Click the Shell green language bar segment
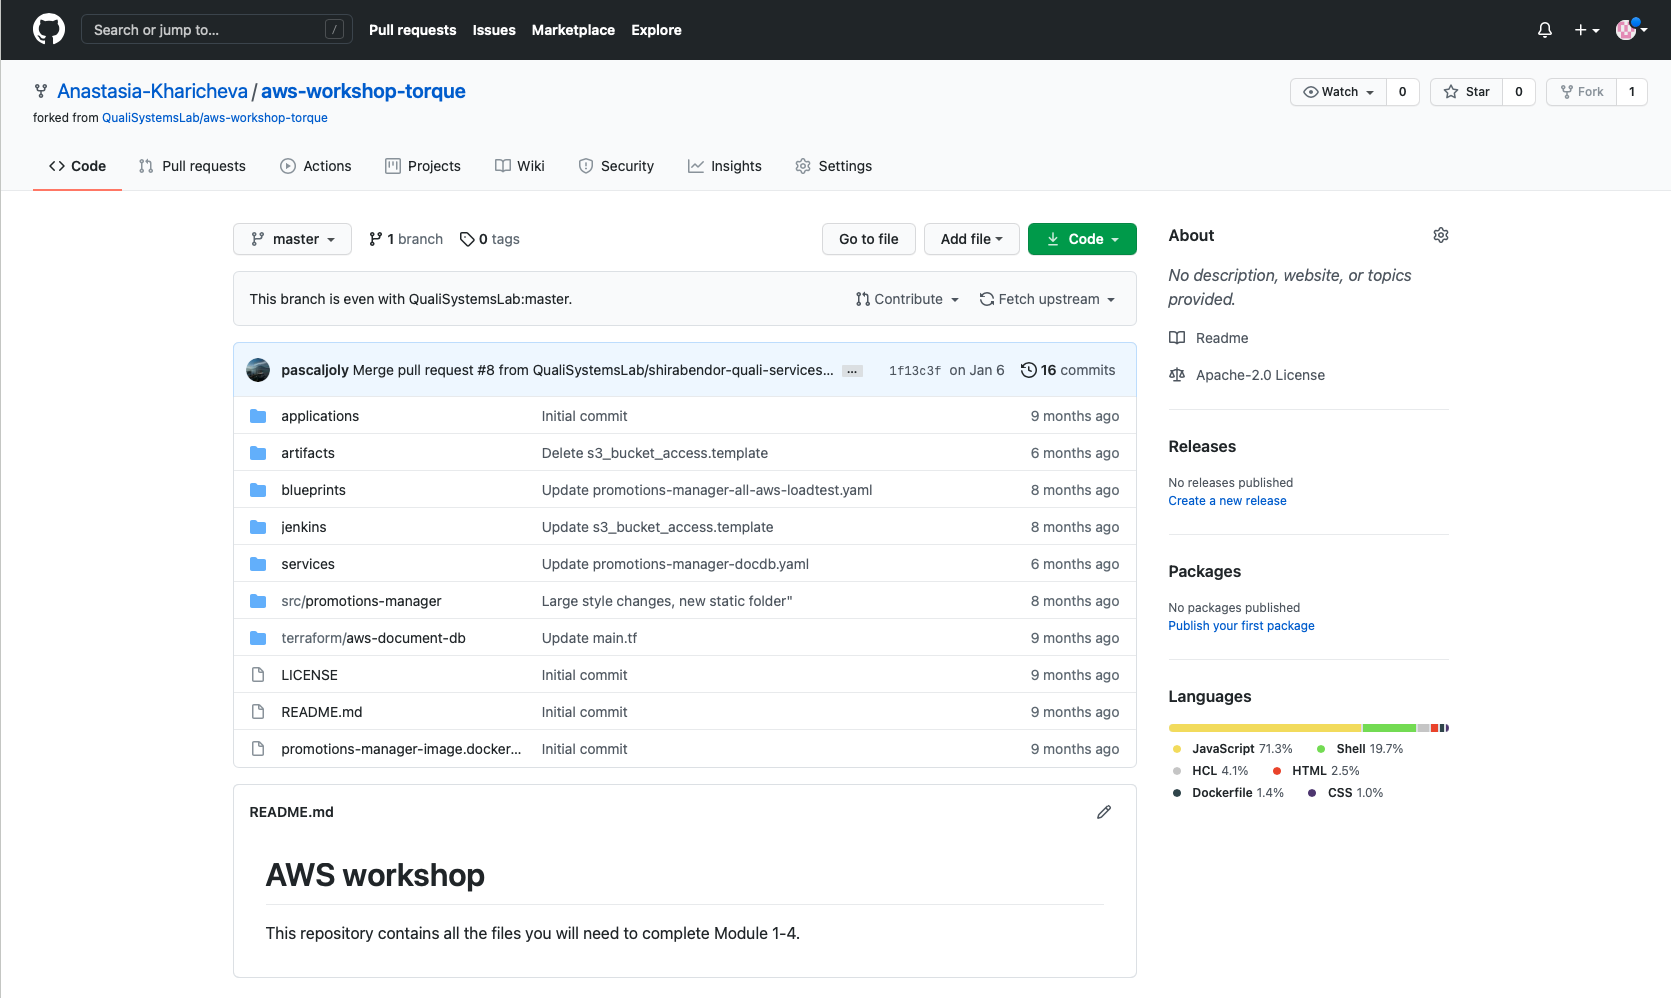The height and width of the screenshot is (998, 1671). [1389, 728]
